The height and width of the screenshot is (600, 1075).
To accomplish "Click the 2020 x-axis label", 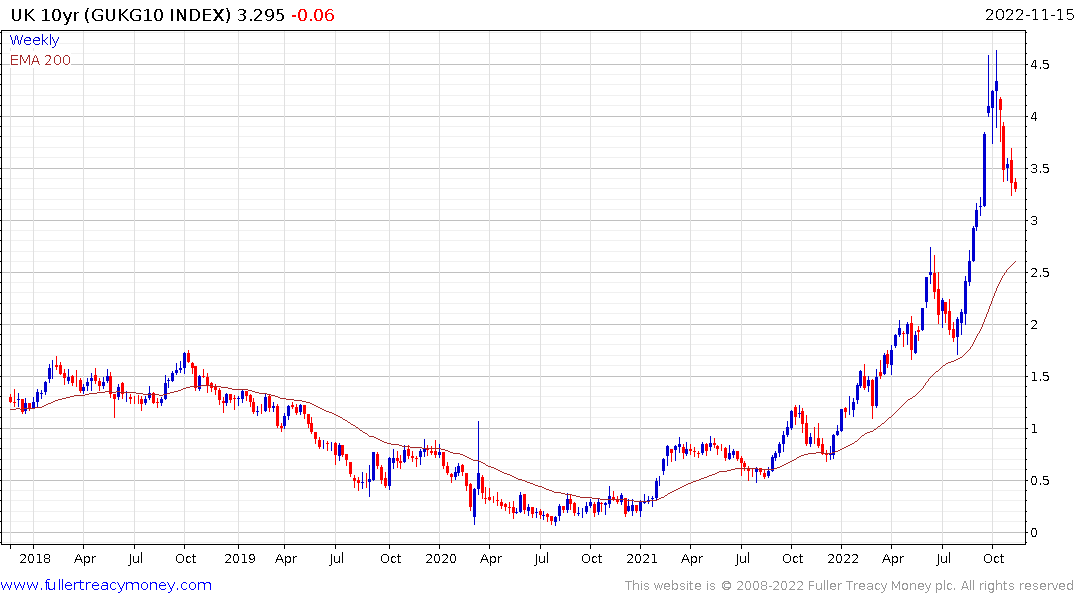I will pos(441,558).
